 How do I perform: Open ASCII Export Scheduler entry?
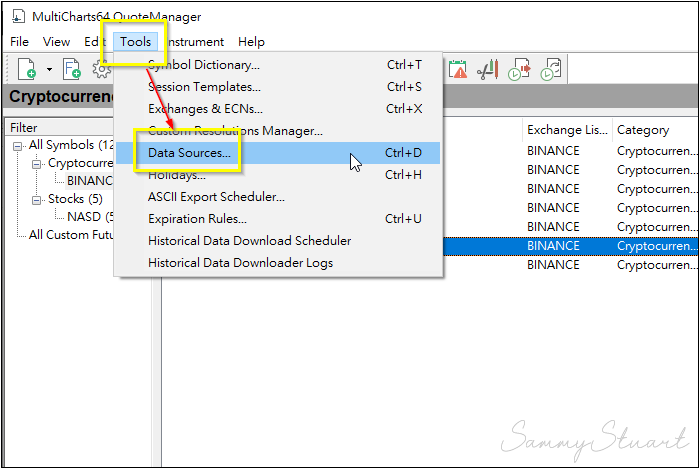(x=278, y=197)
